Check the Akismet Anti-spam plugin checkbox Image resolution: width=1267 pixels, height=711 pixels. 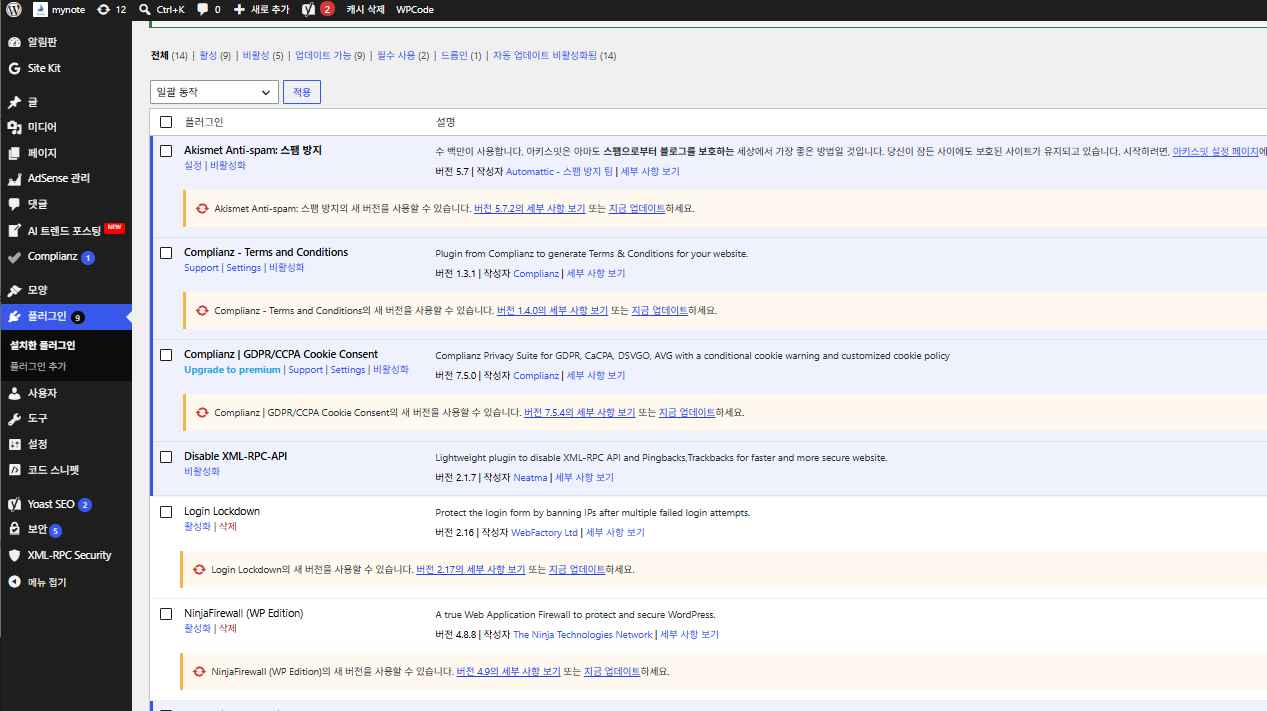click(166, 150)
